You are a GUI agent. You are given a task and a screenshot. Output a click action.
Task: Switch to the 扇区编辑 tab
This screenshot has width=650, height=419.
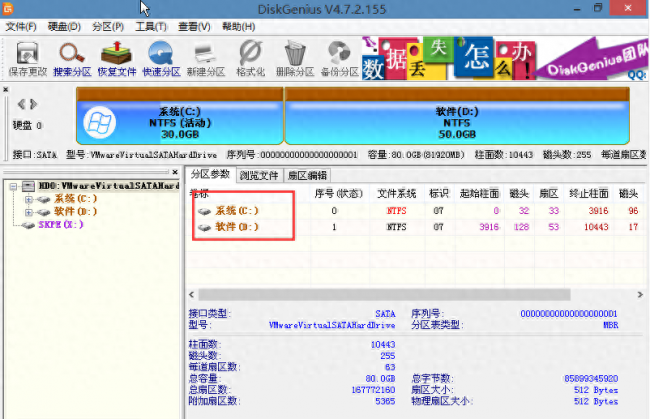pos(307,176)
